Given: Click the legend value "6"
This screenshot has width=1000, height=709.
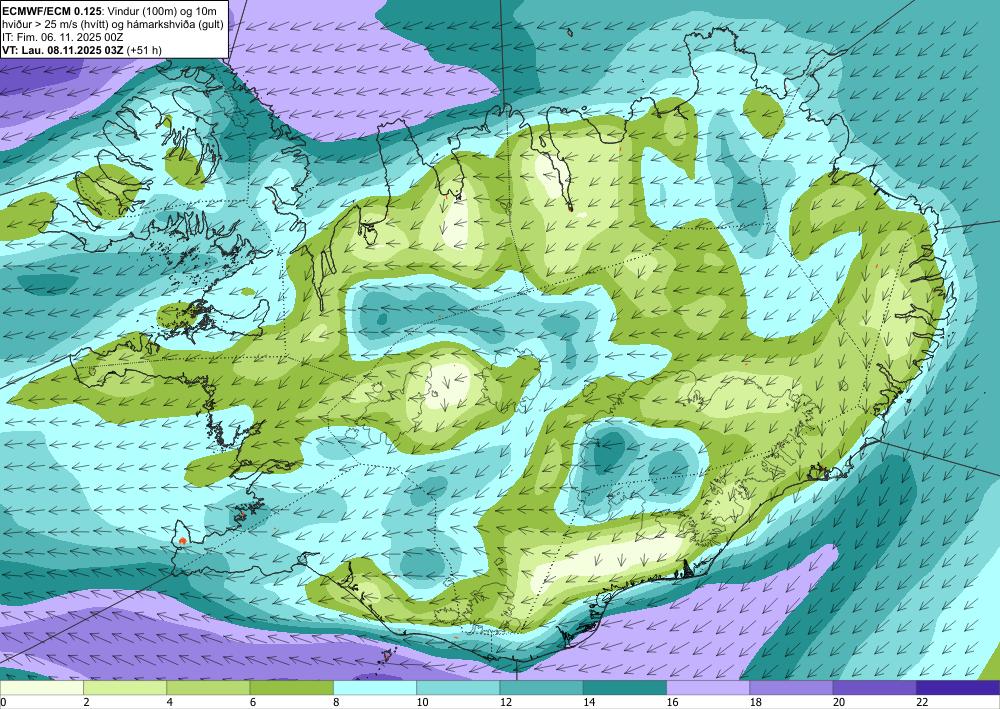Looking at the screenshot, I should 253,702.
